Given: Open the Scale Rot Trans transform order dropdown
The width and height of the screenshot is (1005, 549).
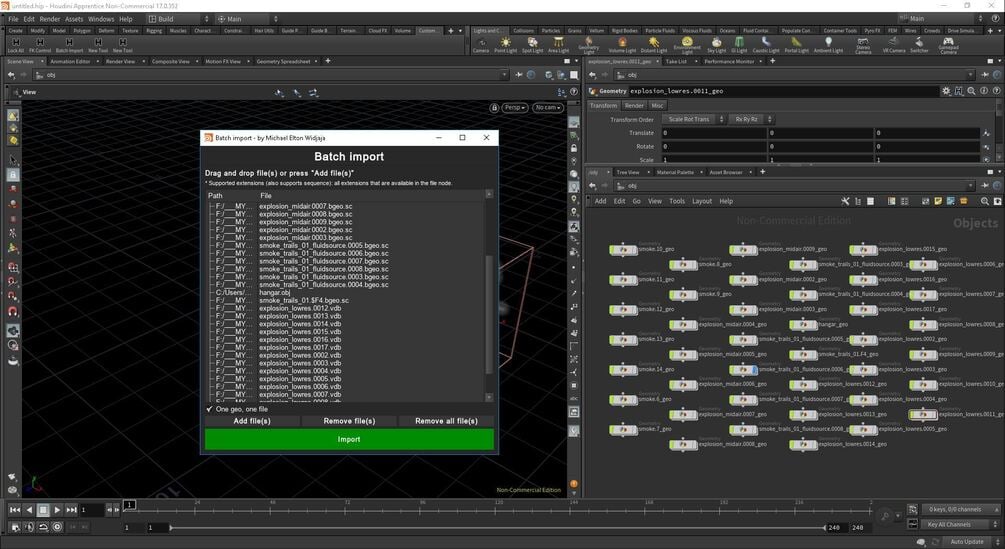Looking at the screenshot, I should pos(693,119).
